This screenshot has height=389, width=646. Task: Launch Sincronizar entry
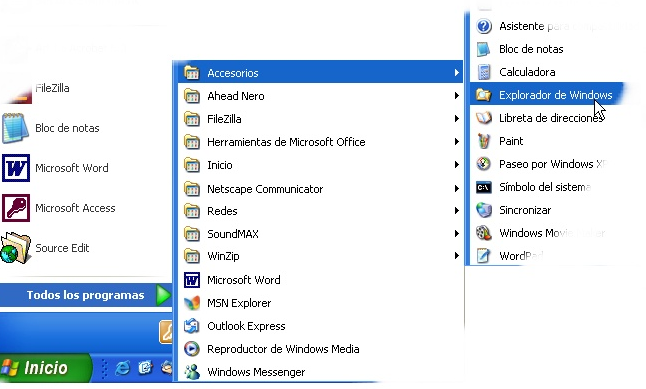[x=525, y=211]
